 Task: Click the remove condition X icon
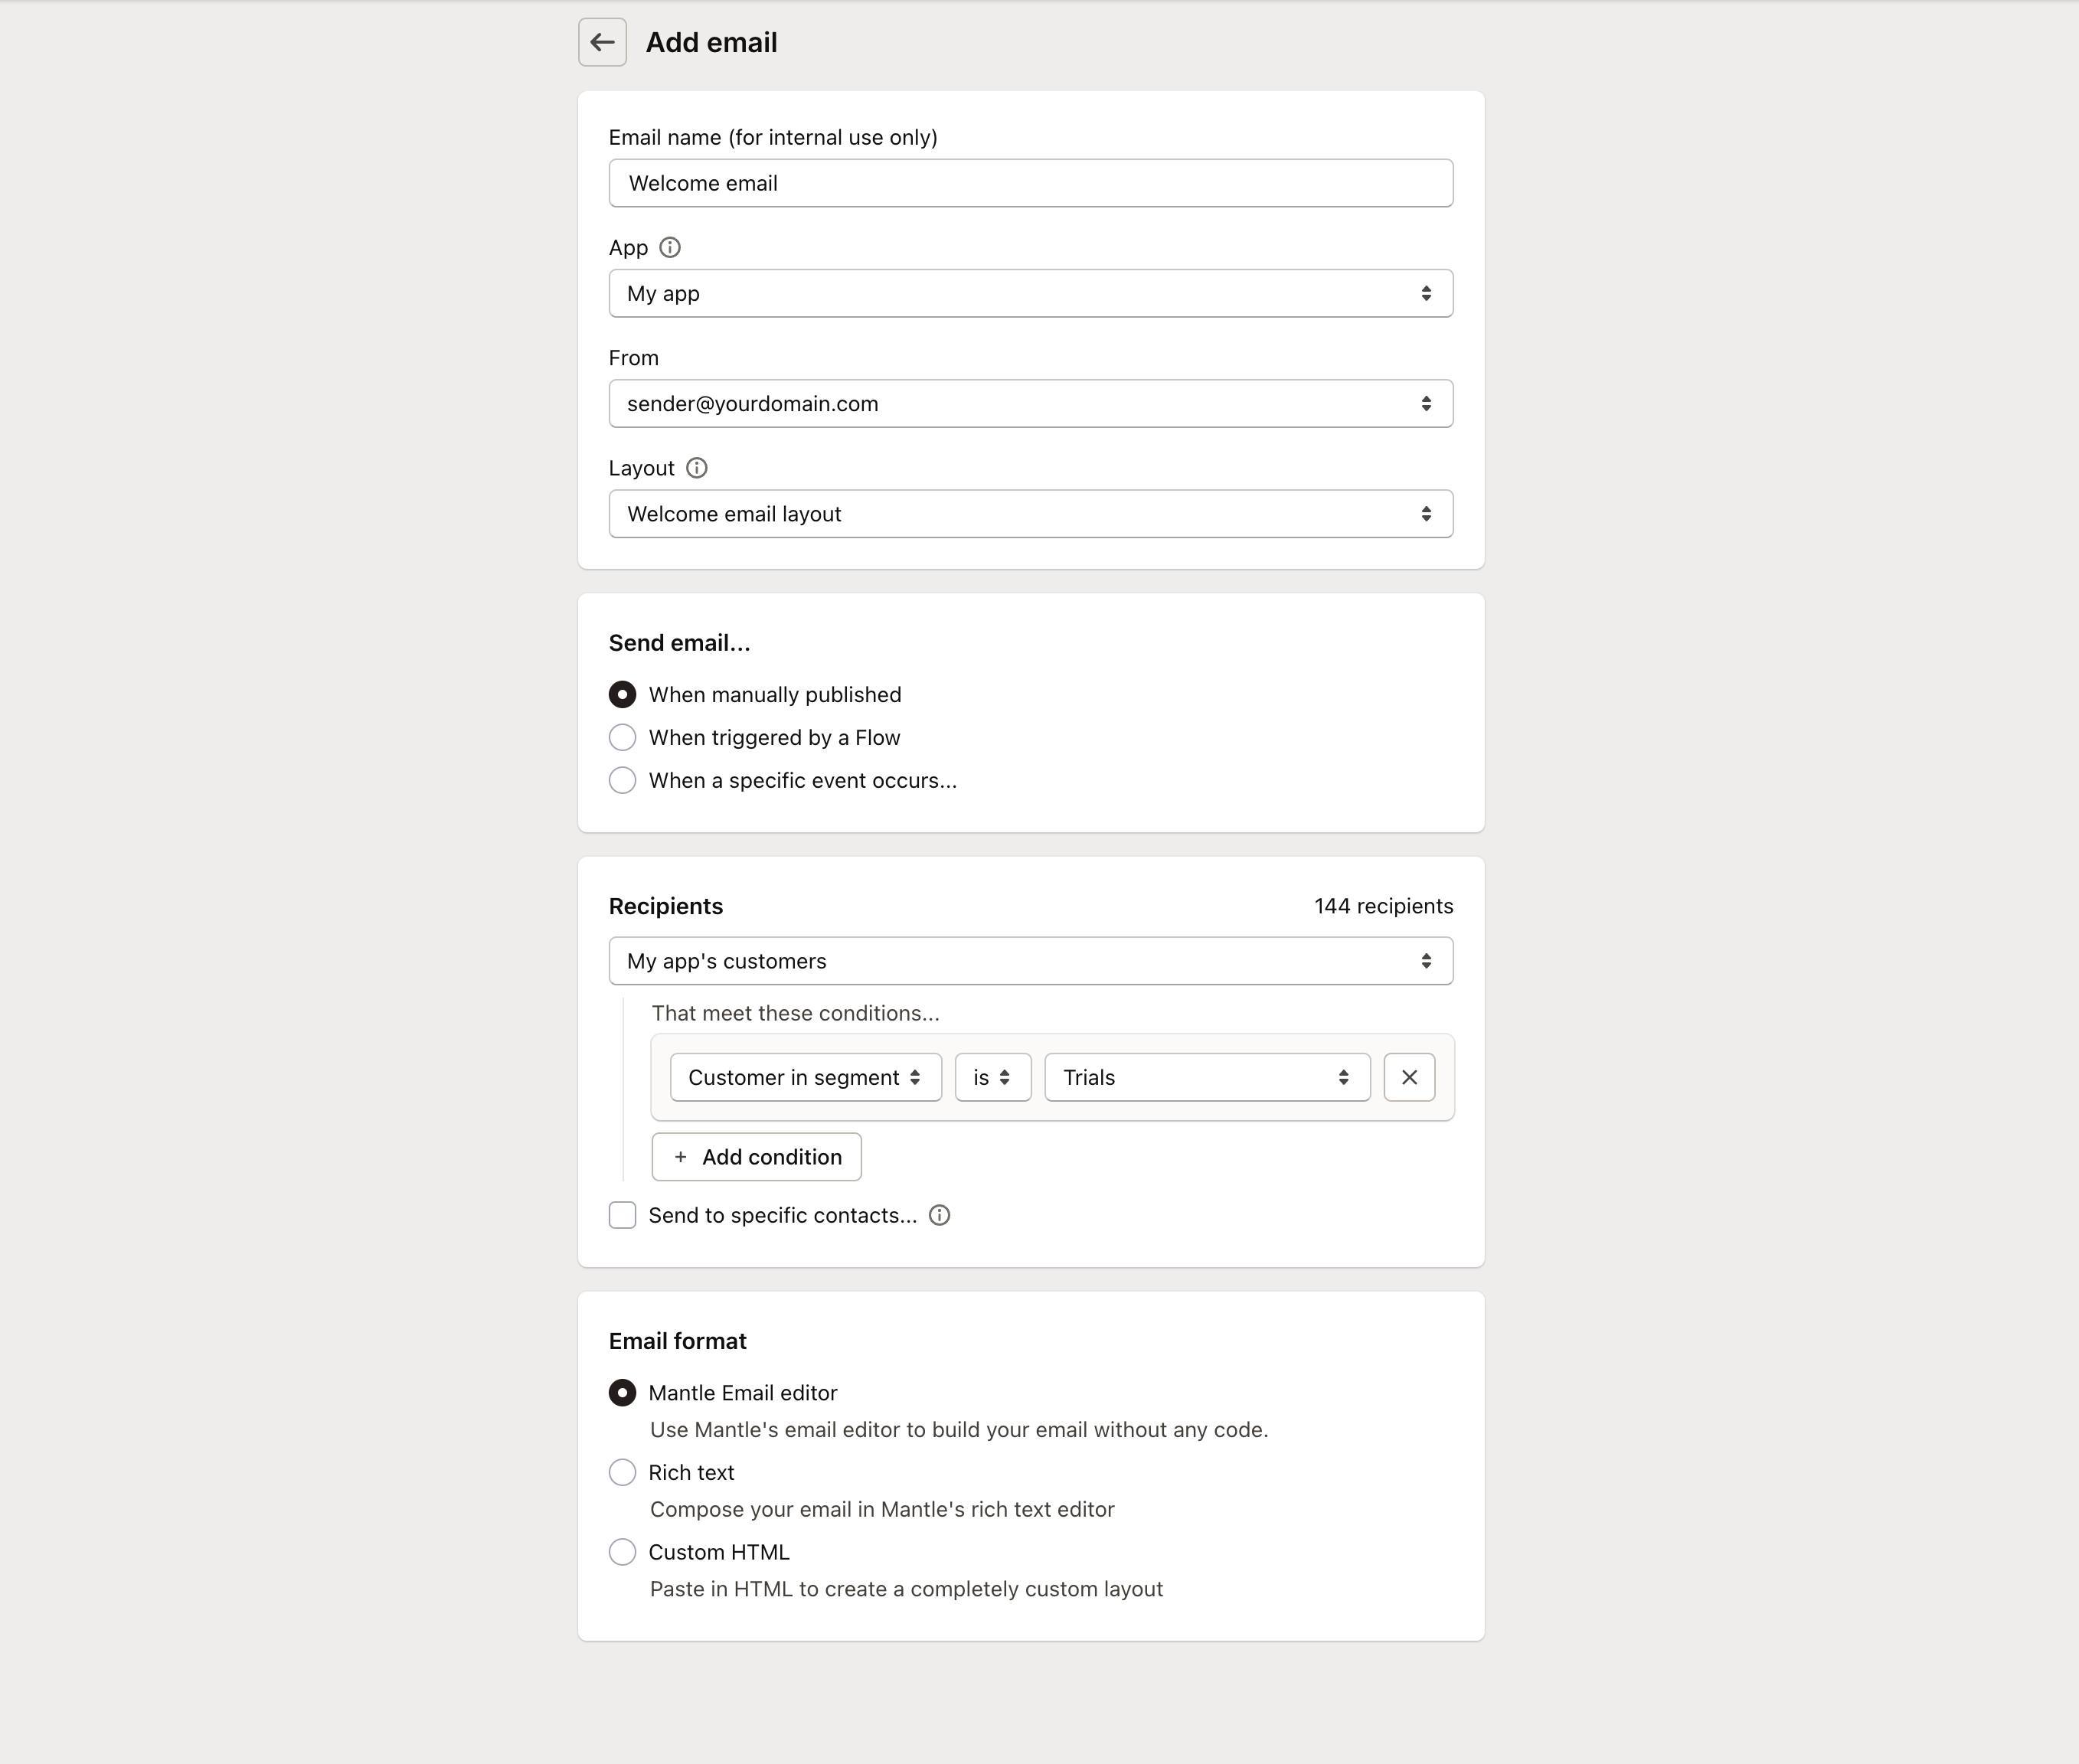point(1409,1076)
